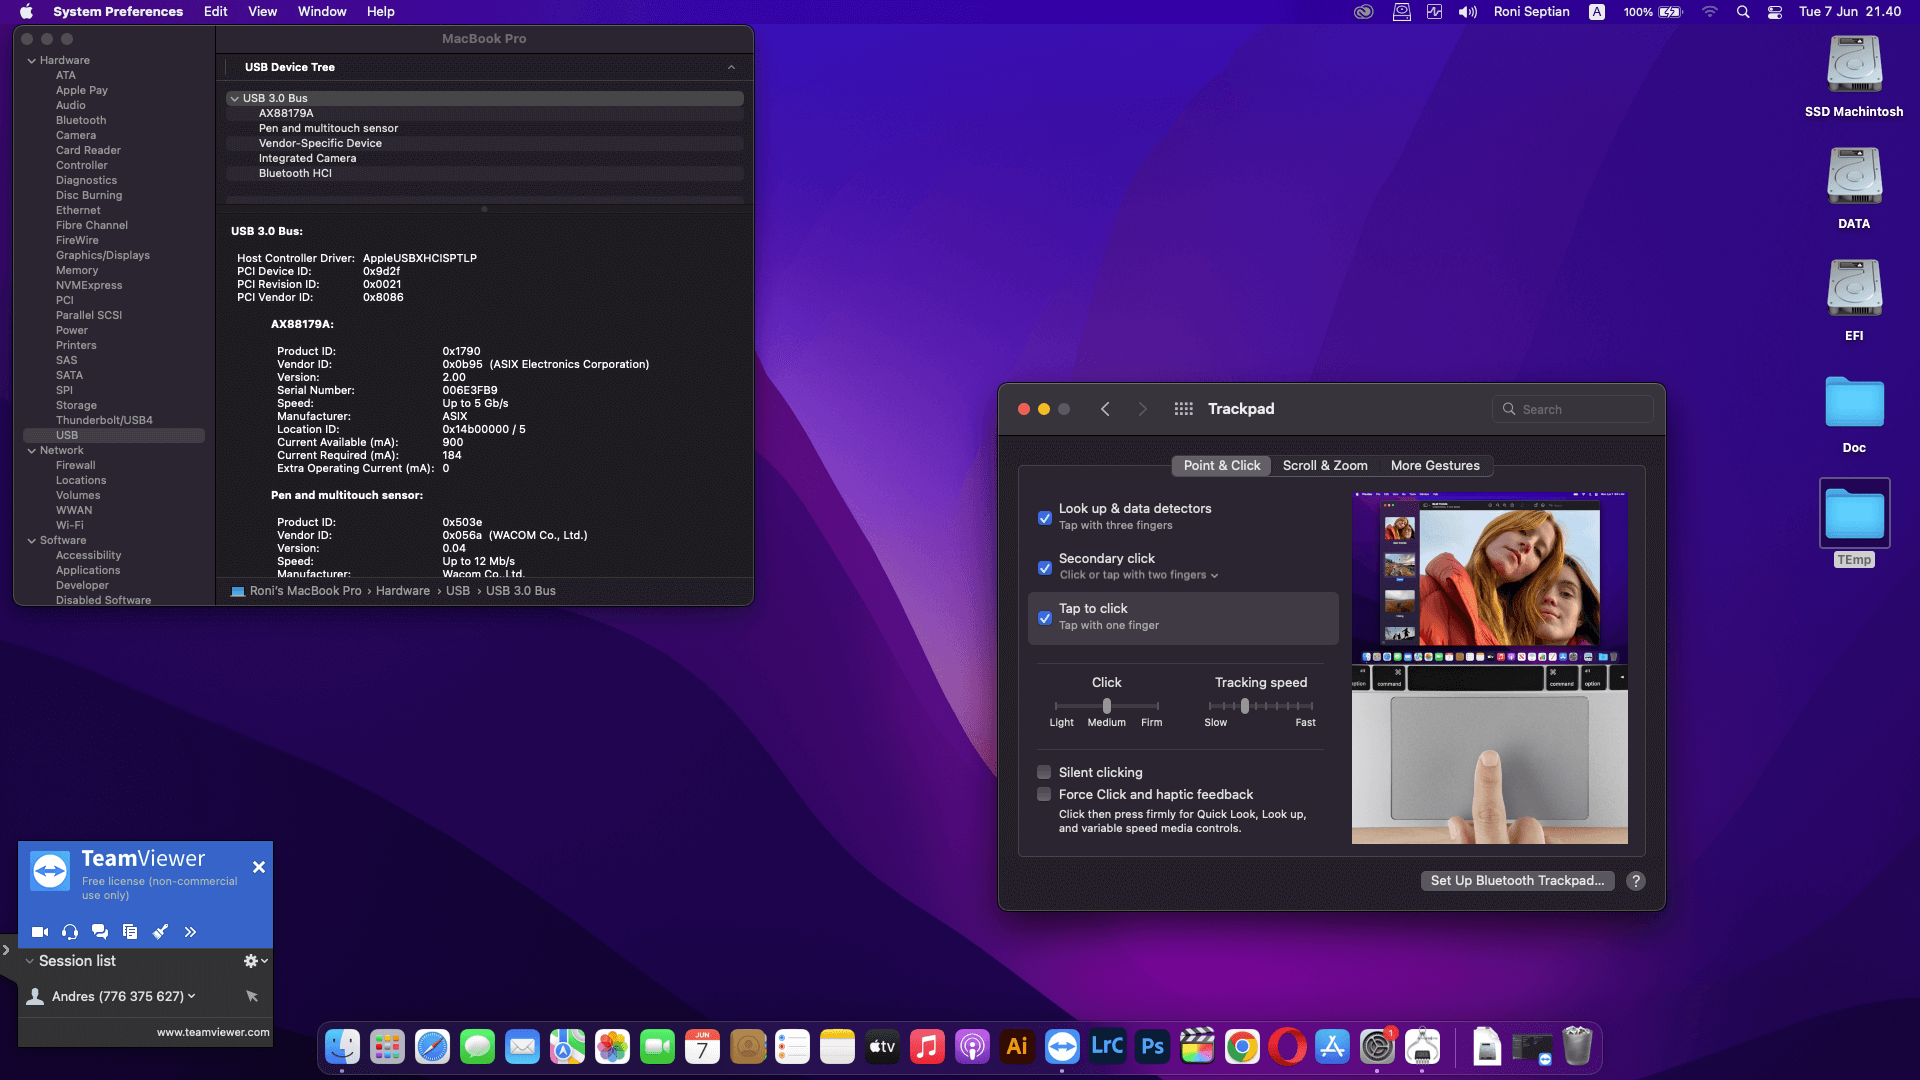This screenshot has height=1080, width=1920.
Task: Uncheck Look up & data detectors
Action: tap(1045, 518)
